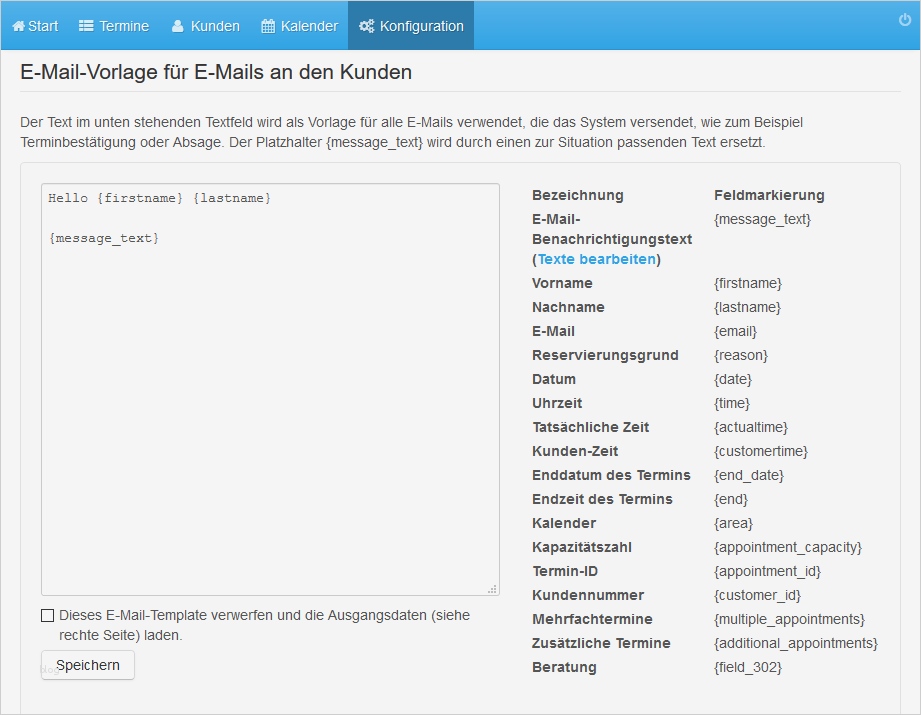The height and width of the screenshot is (715, 921).
Task: Go to the Kunden menu item
Action: [215, 26]
